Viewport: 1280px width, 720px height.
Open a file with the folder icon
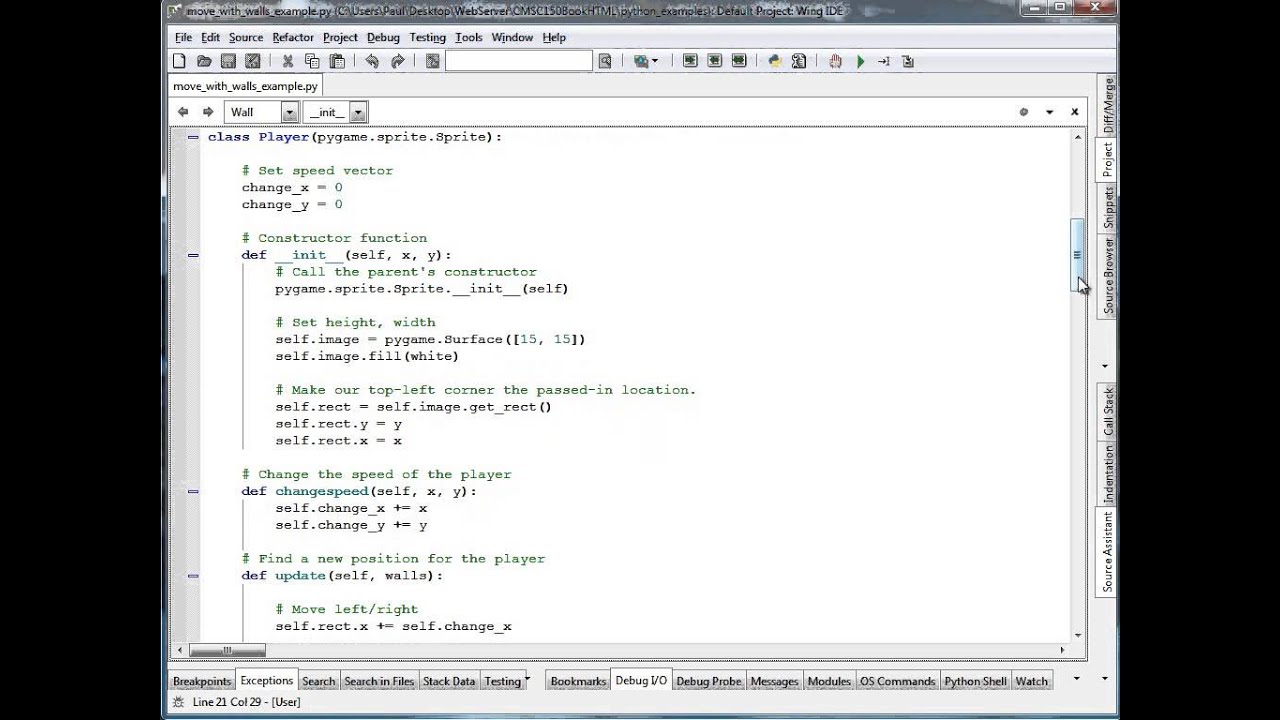point(204,61)
